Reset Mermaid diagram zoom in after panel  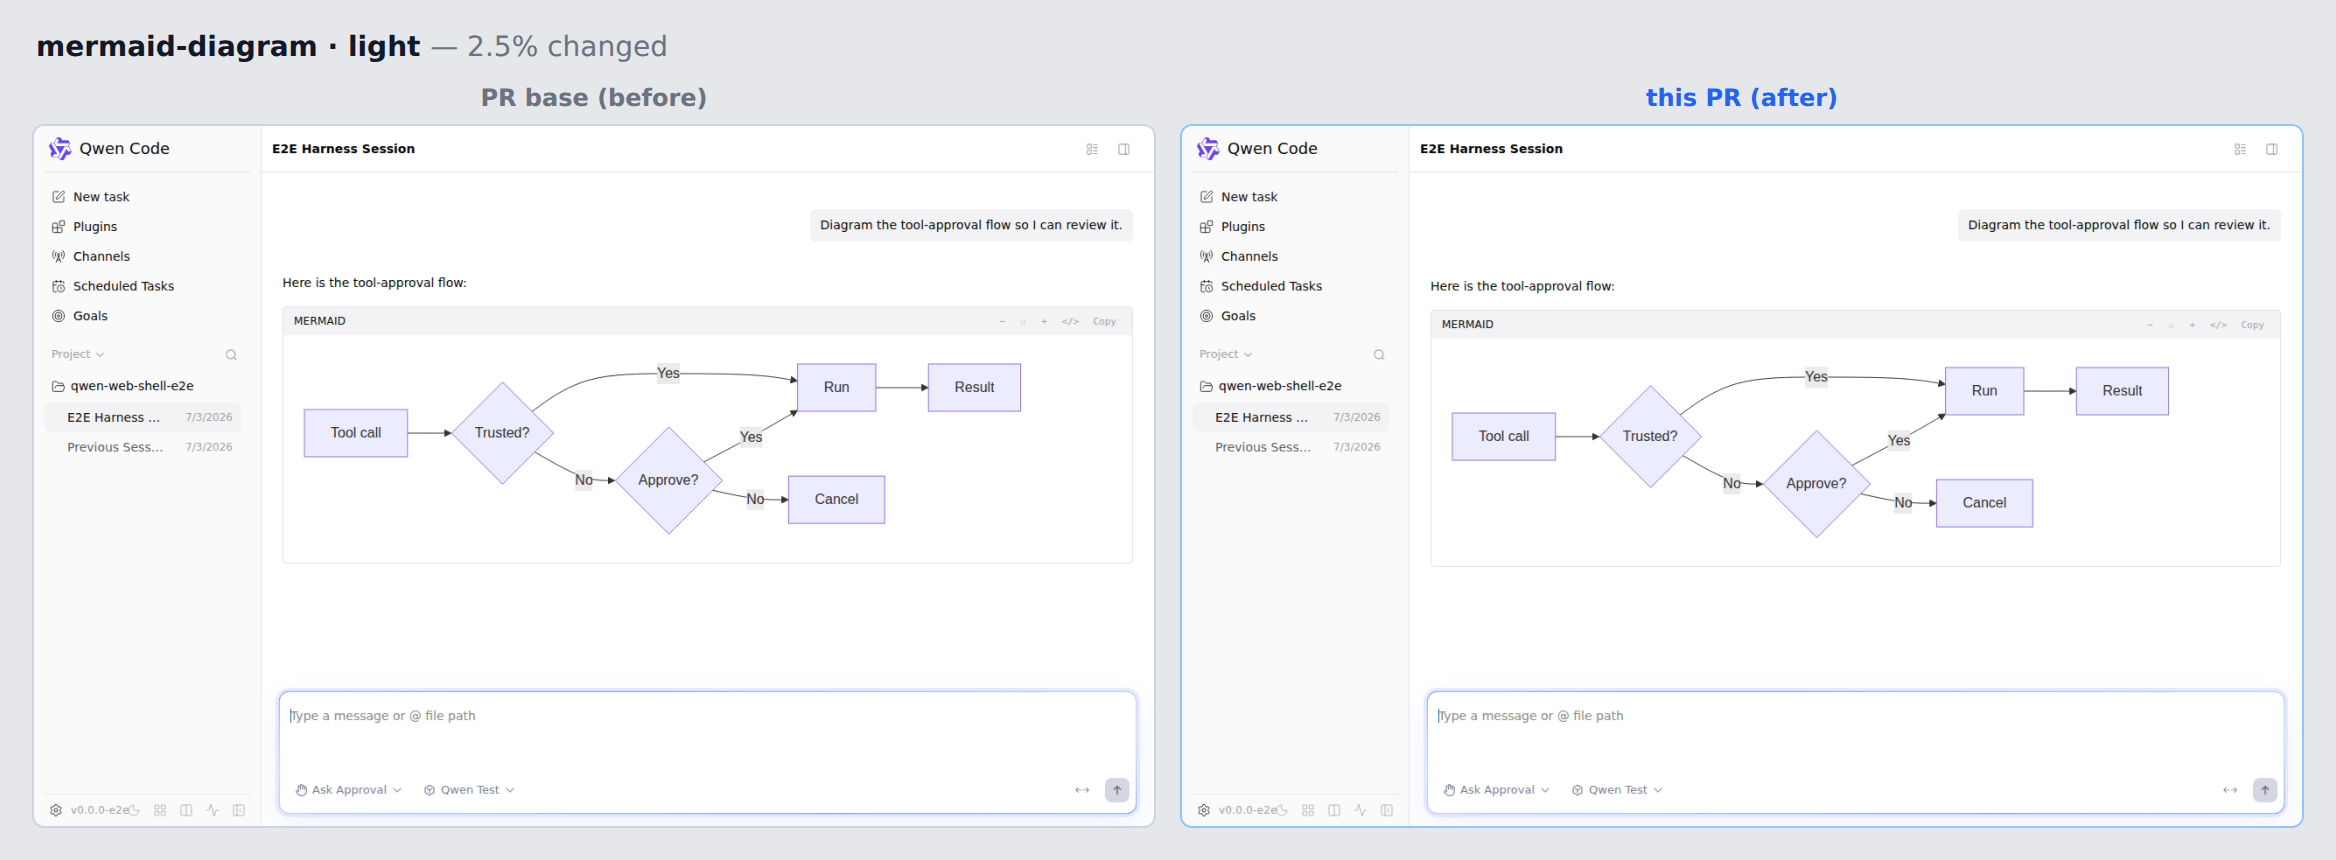point(2171,325)
